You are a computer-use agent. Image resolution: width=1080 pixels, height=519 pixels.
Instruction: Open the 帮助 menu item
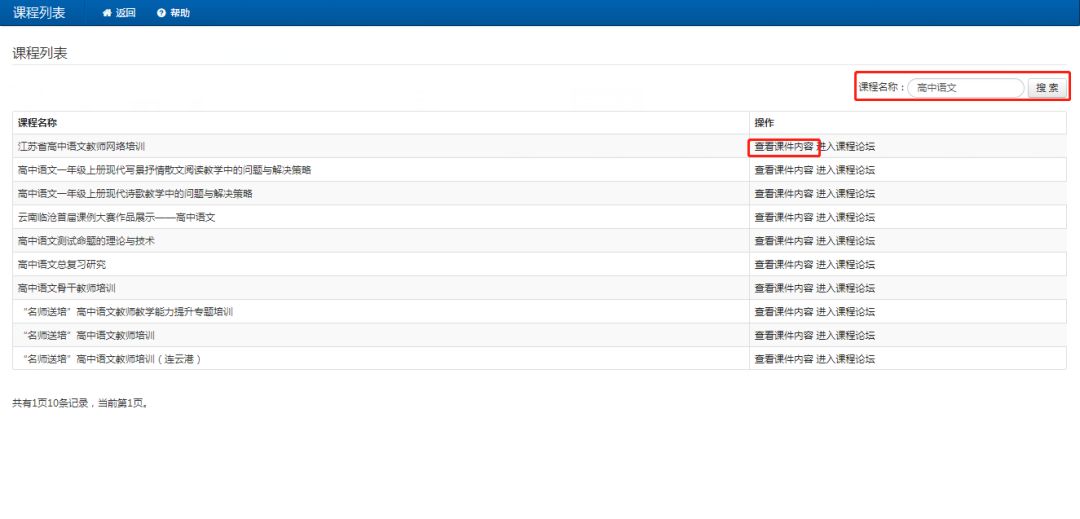(179, 13)
